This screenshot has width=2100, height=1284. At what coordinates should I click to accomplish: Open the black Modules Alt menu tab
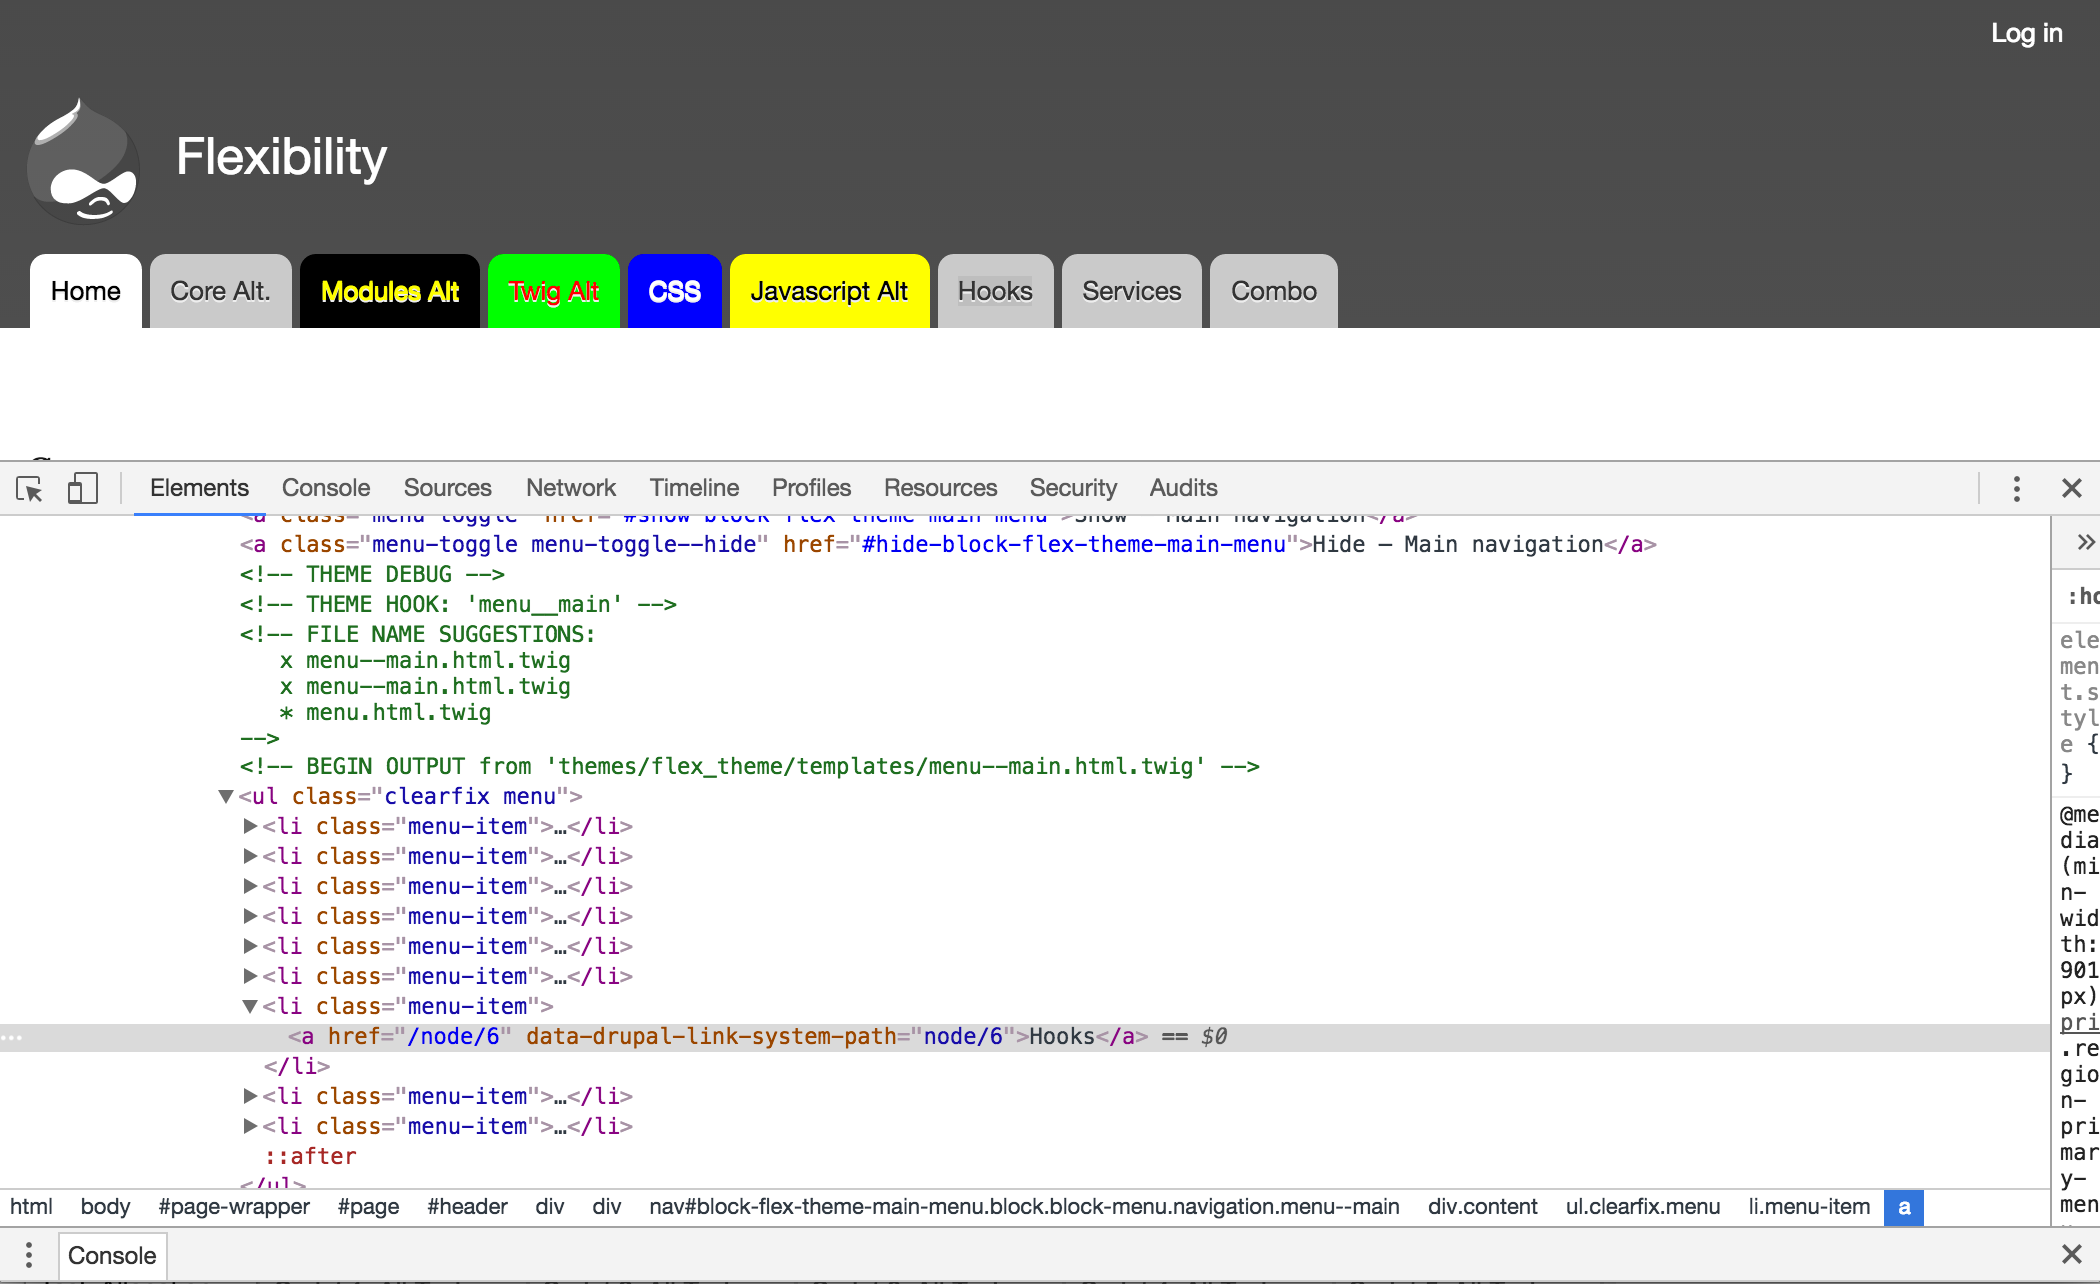click(390, 291)
